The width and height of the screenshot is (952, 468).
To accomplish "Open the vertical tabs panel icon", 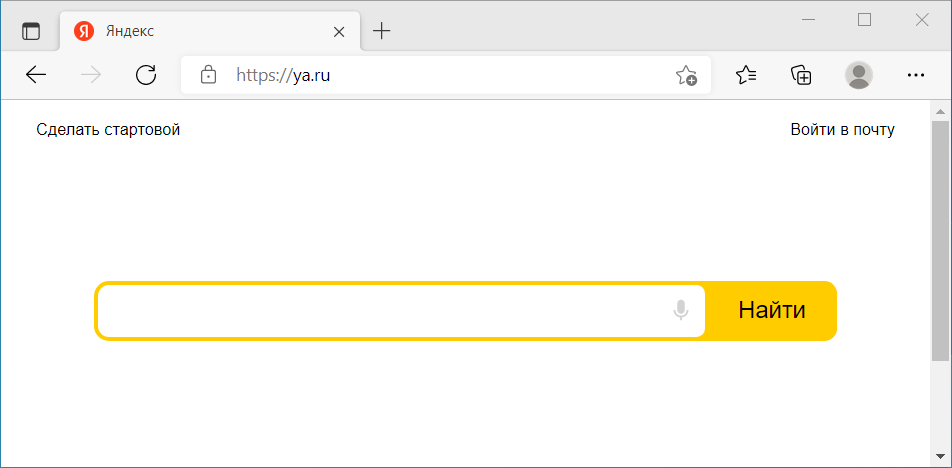I will 30,31.
